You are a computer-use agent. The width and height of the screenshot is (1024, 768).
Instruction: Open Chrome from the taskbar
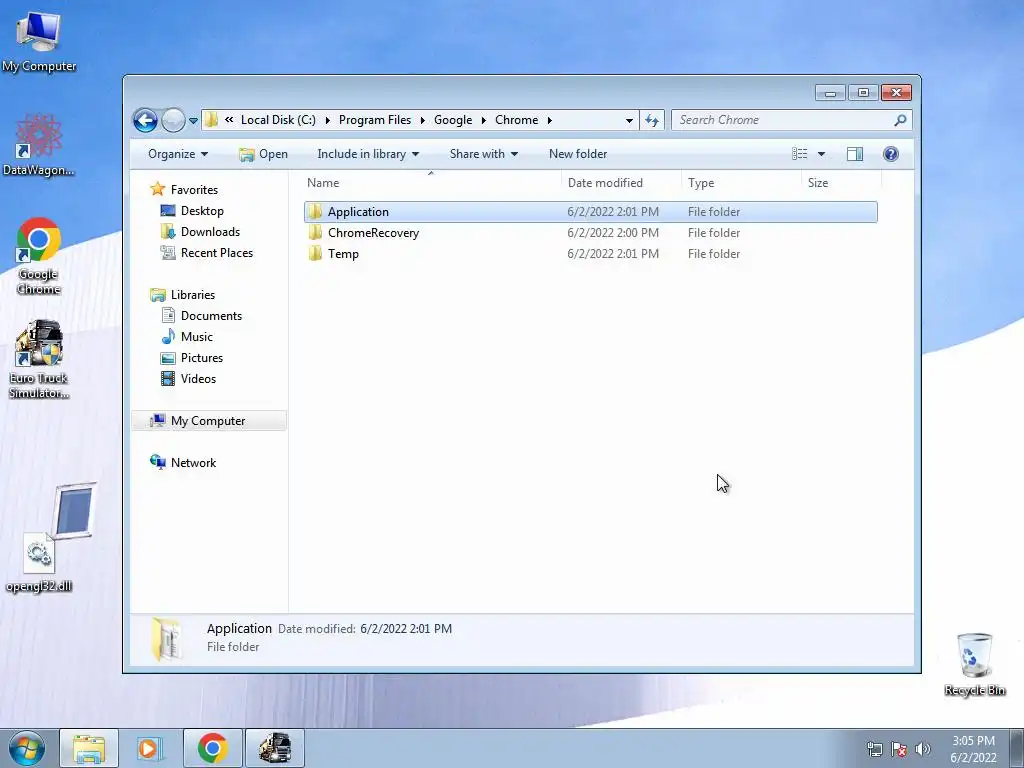[x=212, y=748]
